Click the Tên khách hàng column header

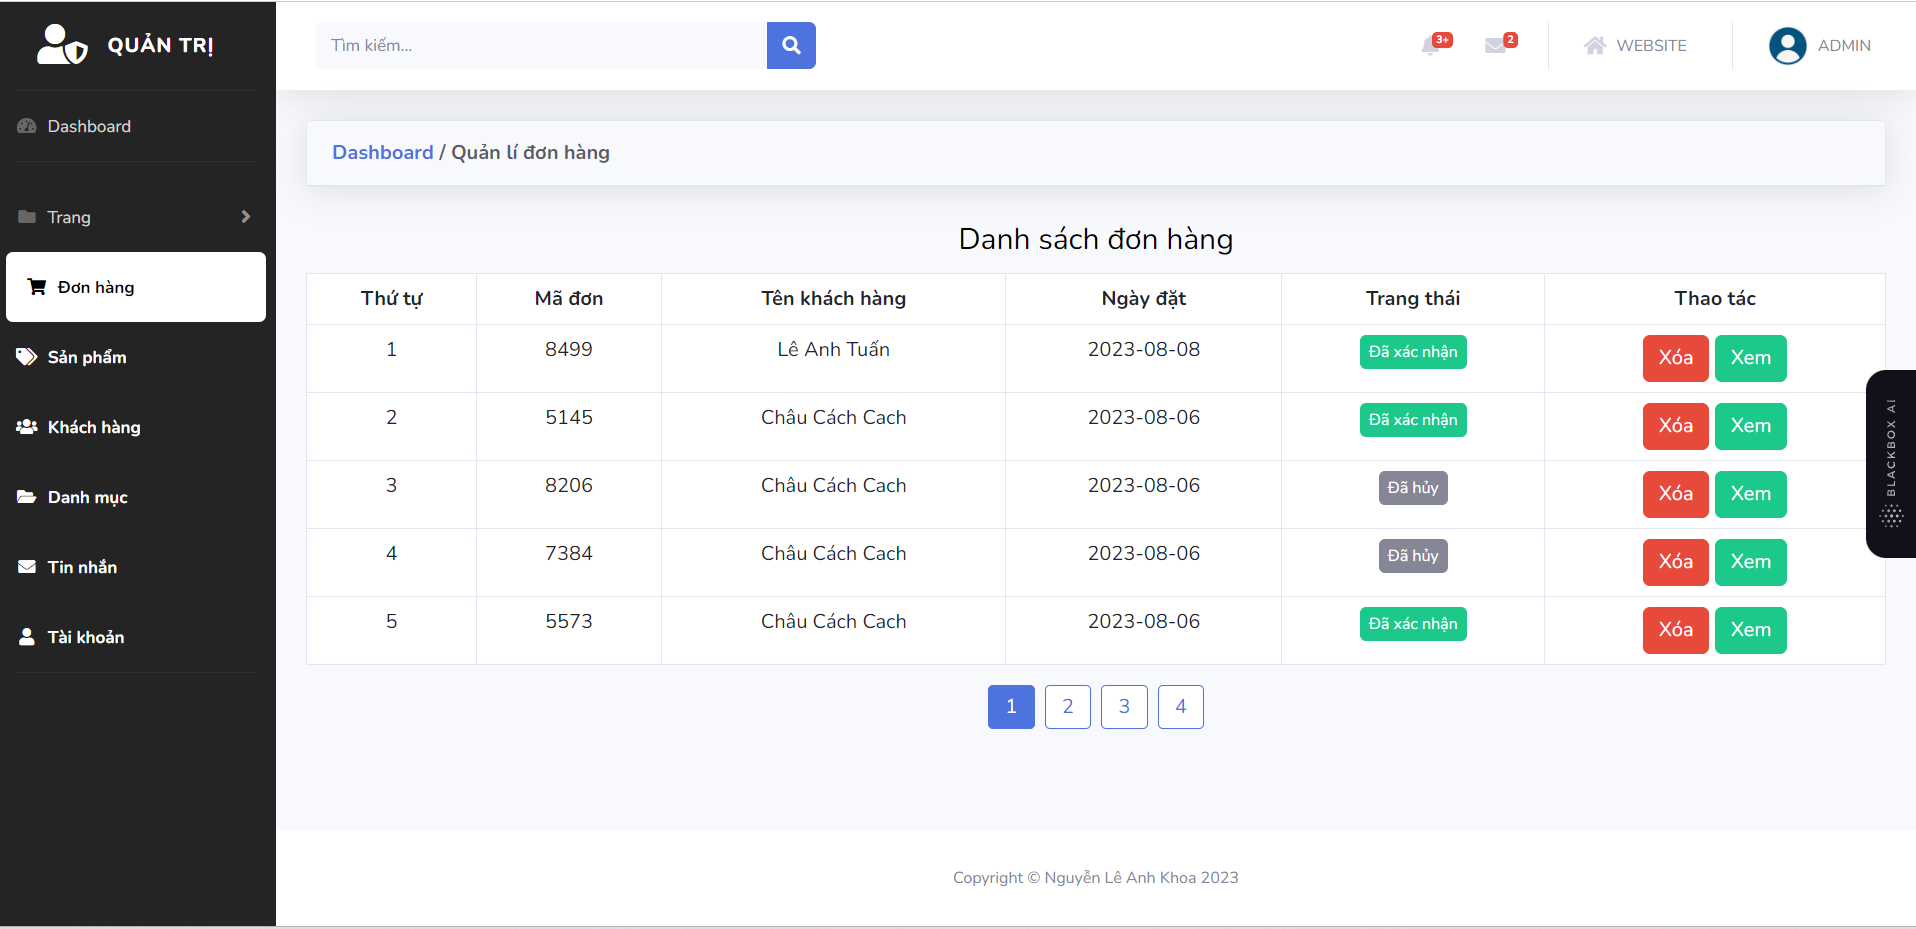point(834,298)
